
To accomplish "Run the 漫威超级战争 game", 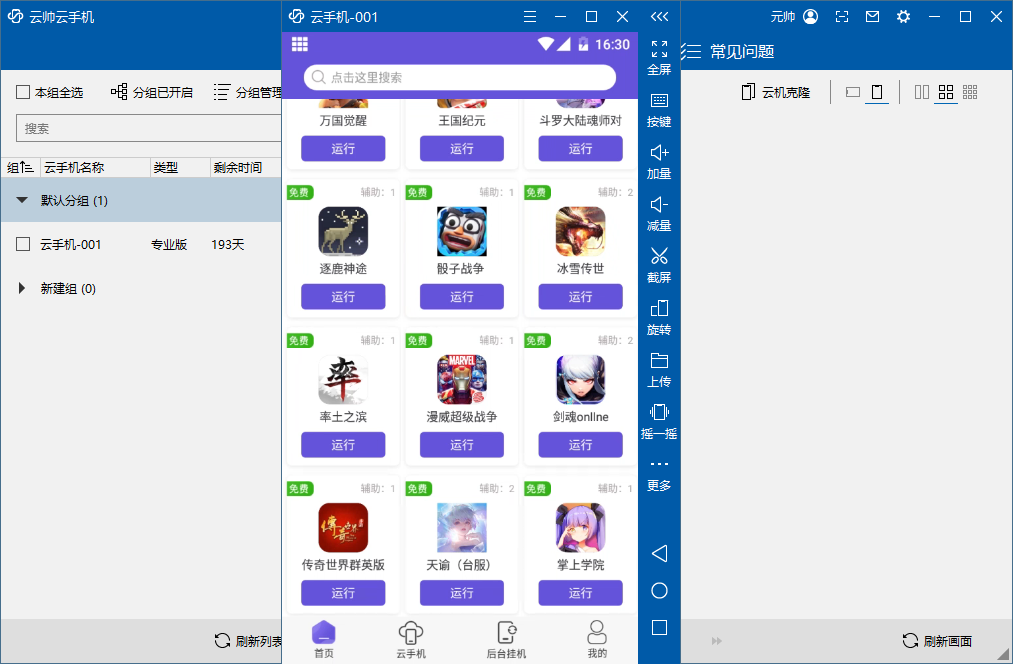I will tap(462, 444).
